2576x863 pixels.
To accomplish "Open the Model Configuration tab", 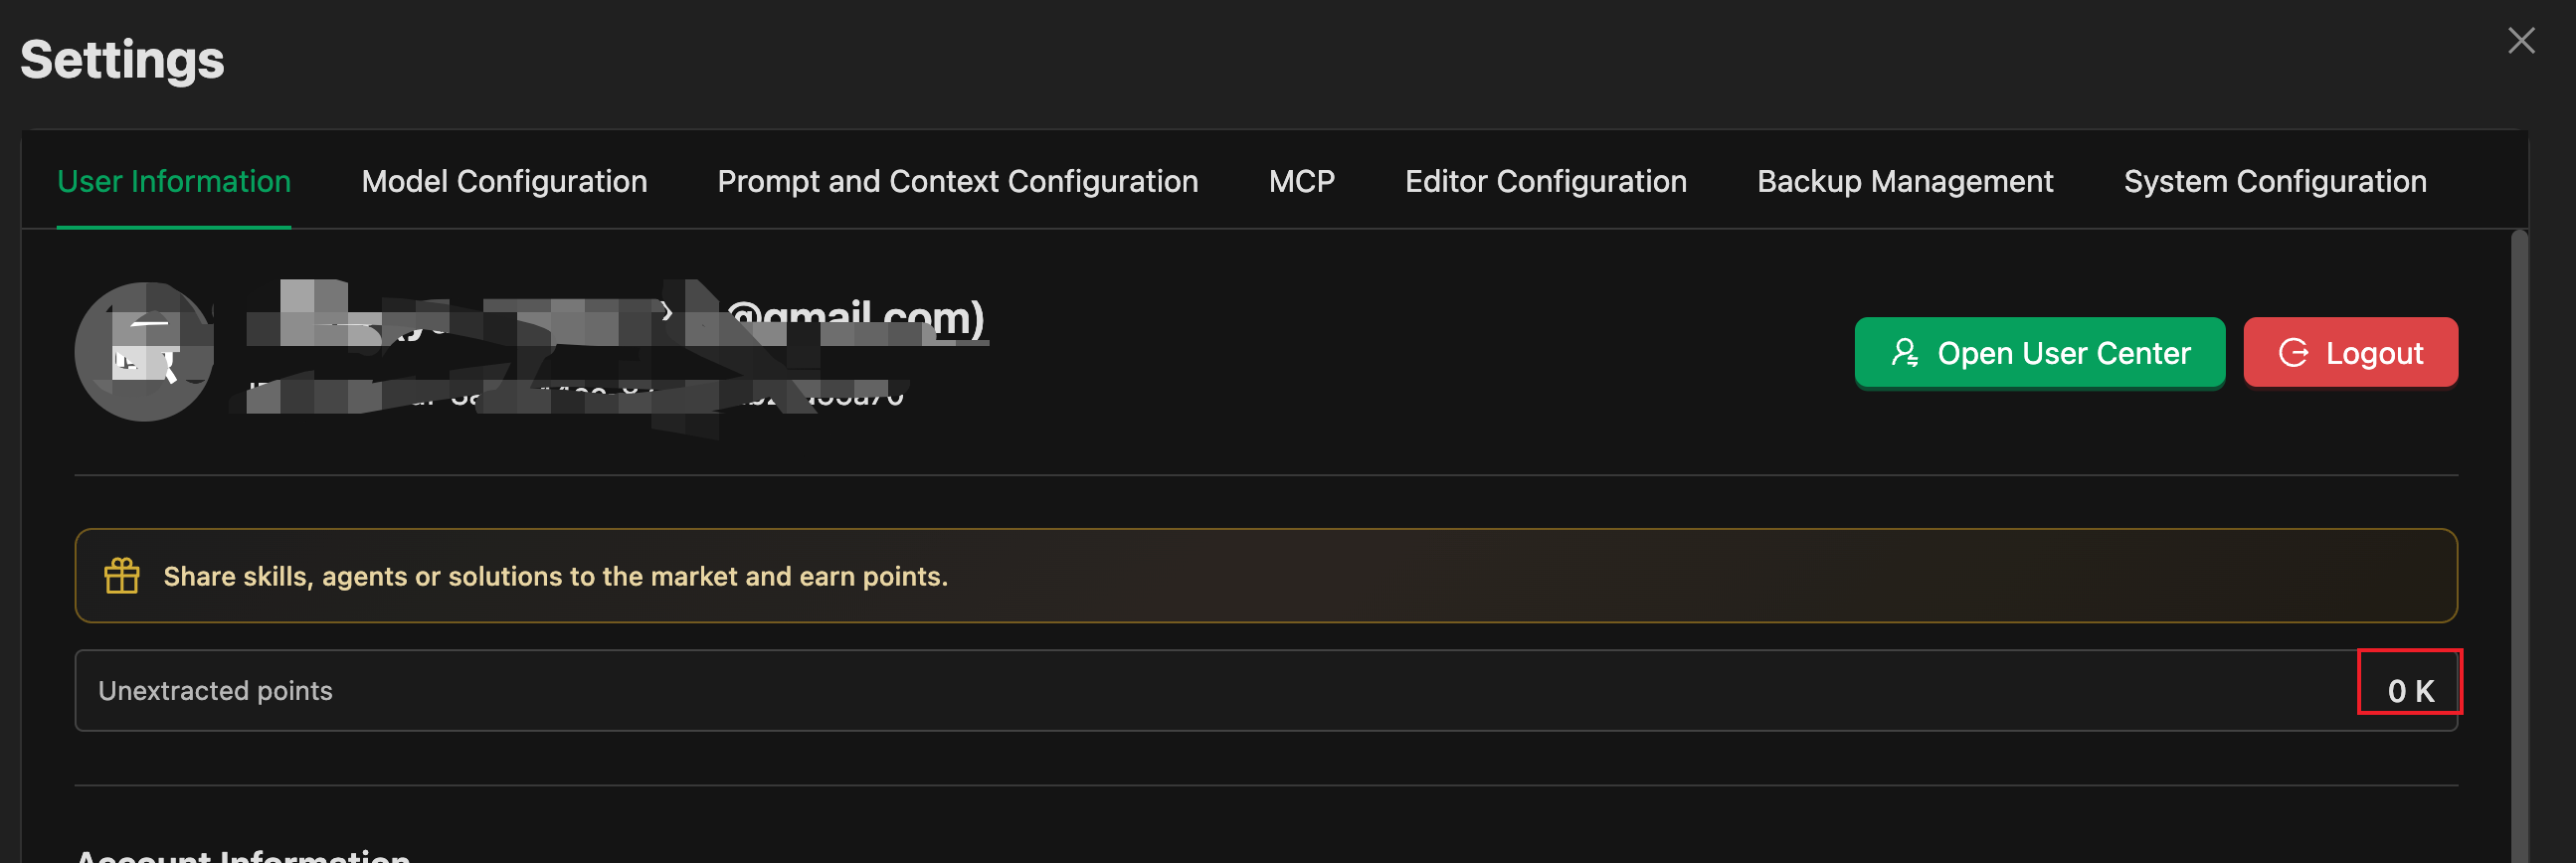I will pyautogui.click(x=504, y=182).
